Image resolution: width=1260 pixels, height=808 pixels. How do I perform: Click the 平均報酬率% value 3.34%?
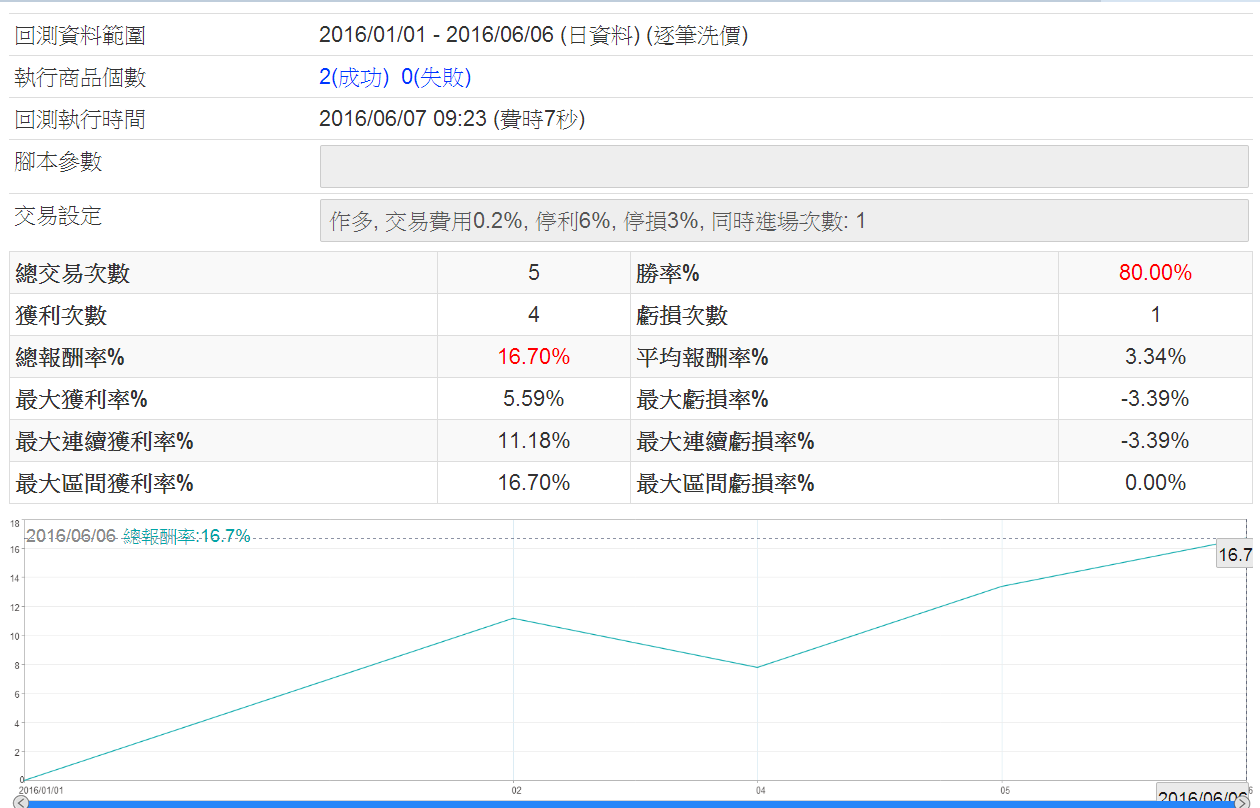[1155, 357]
